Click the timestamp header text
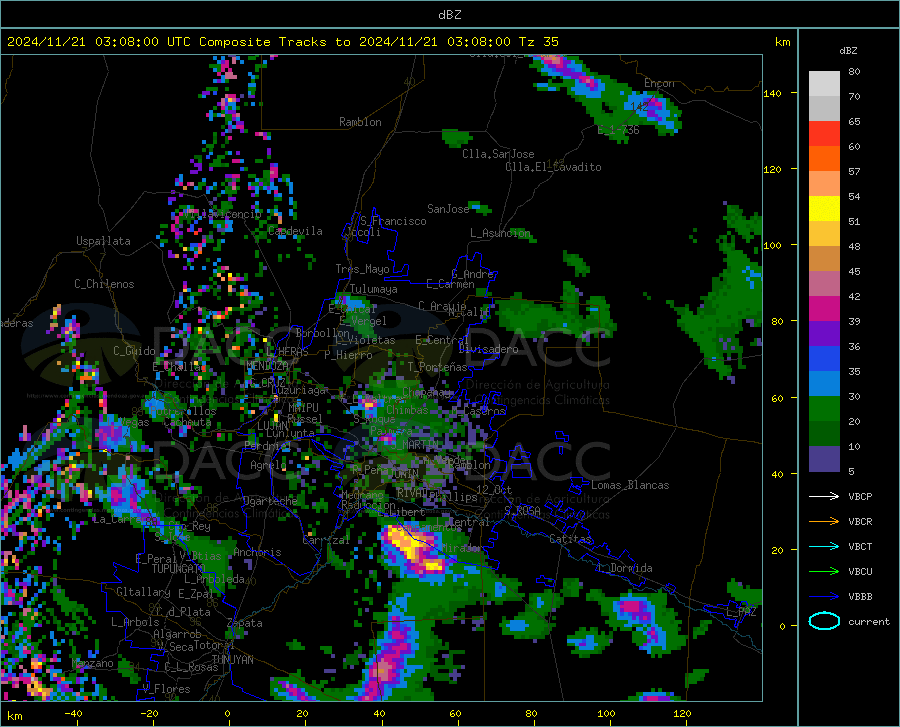This screenshot has height=727, width=900. click(x=282, y=41)
